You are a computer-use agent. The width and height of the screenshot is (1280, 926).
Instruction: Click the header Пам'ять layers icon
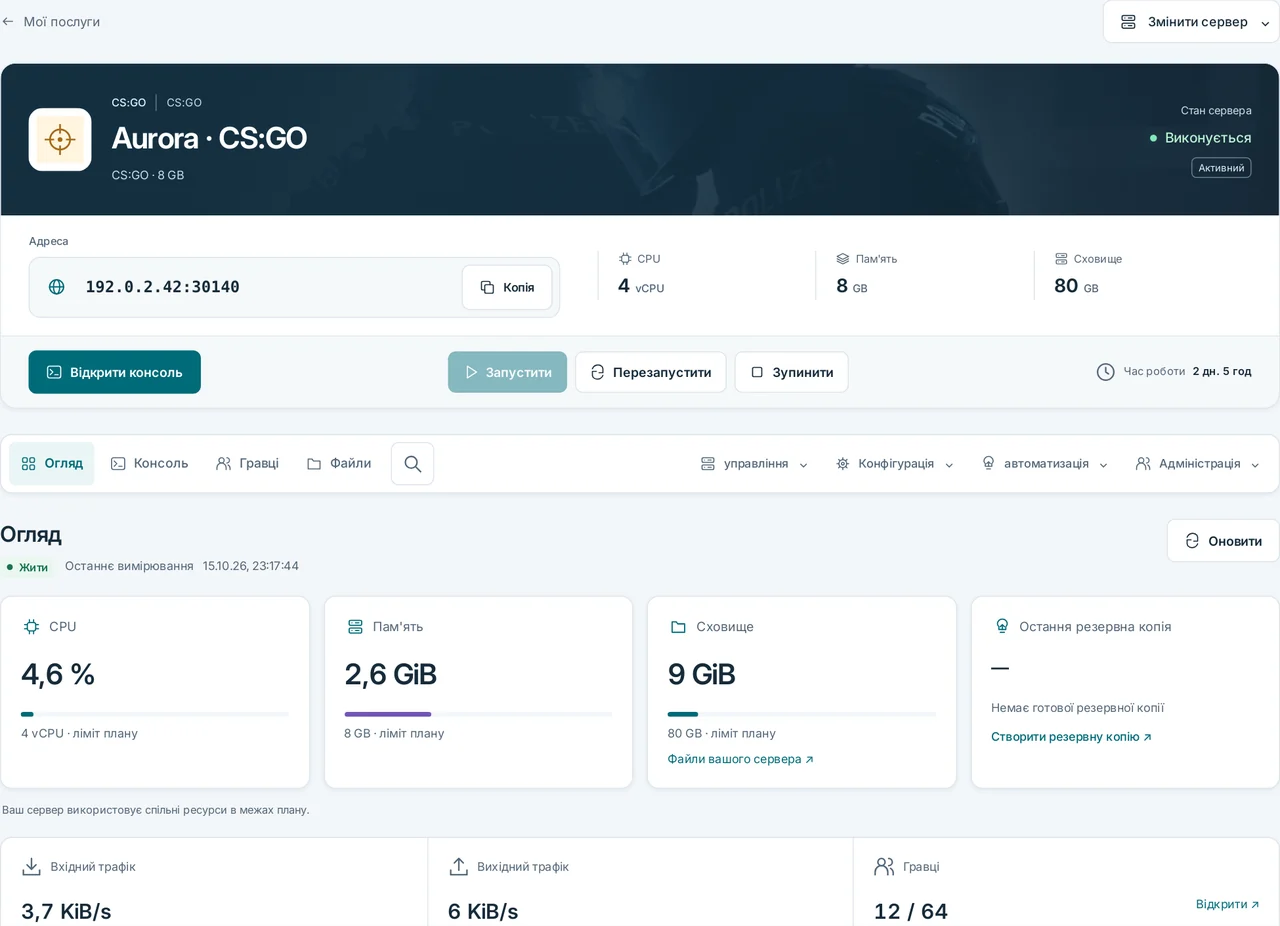(843, 259)
